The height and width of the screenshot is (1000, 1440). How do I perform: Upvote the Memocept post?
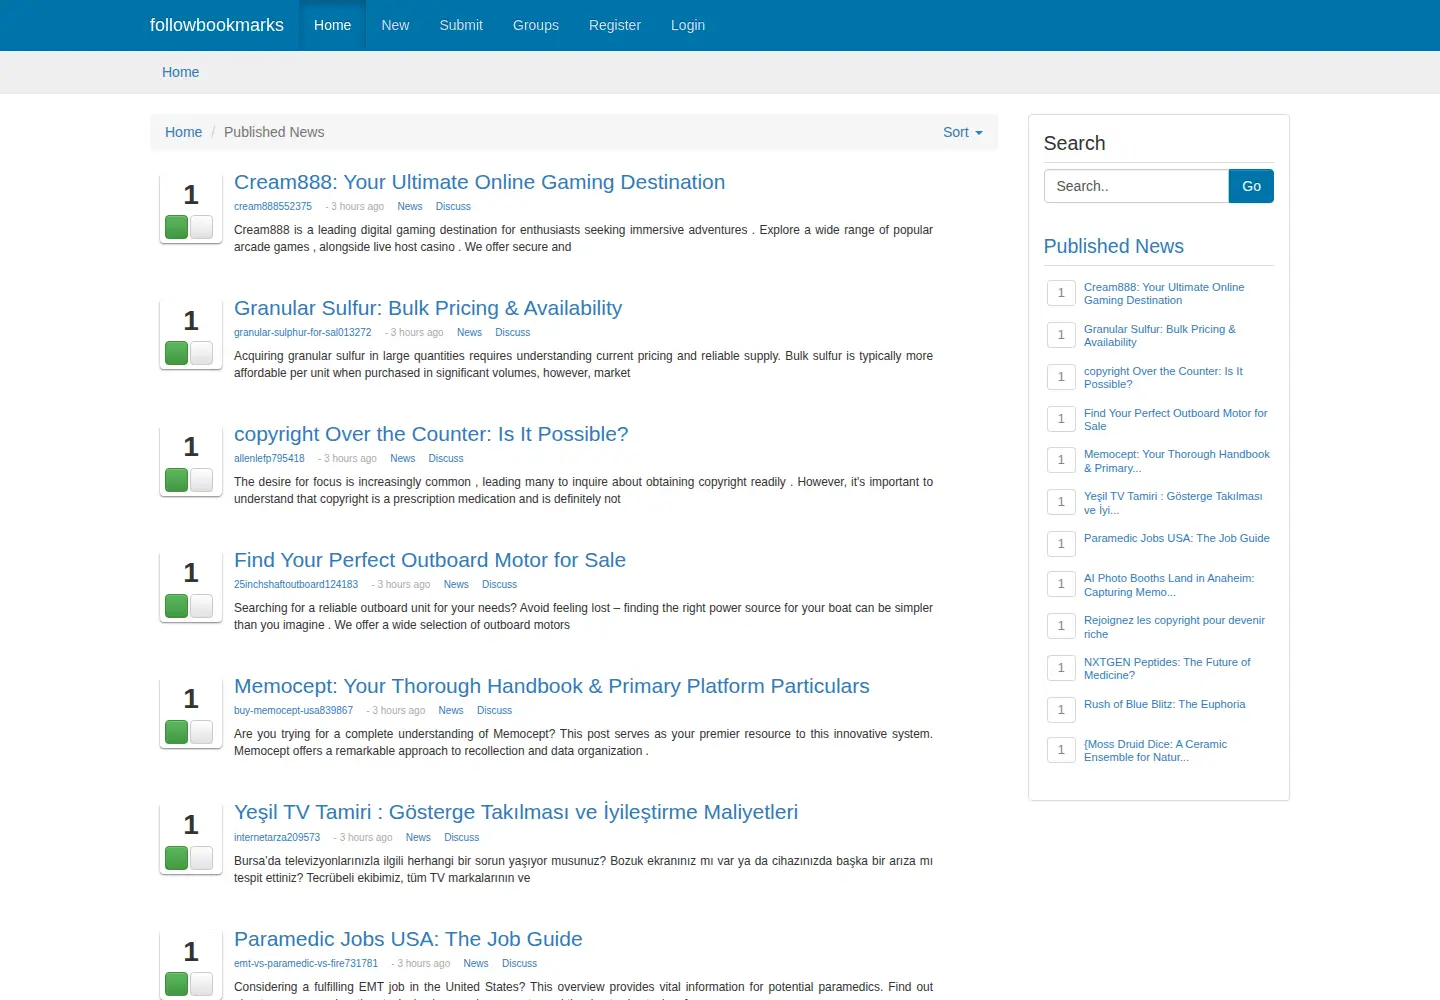coord(177,731)
